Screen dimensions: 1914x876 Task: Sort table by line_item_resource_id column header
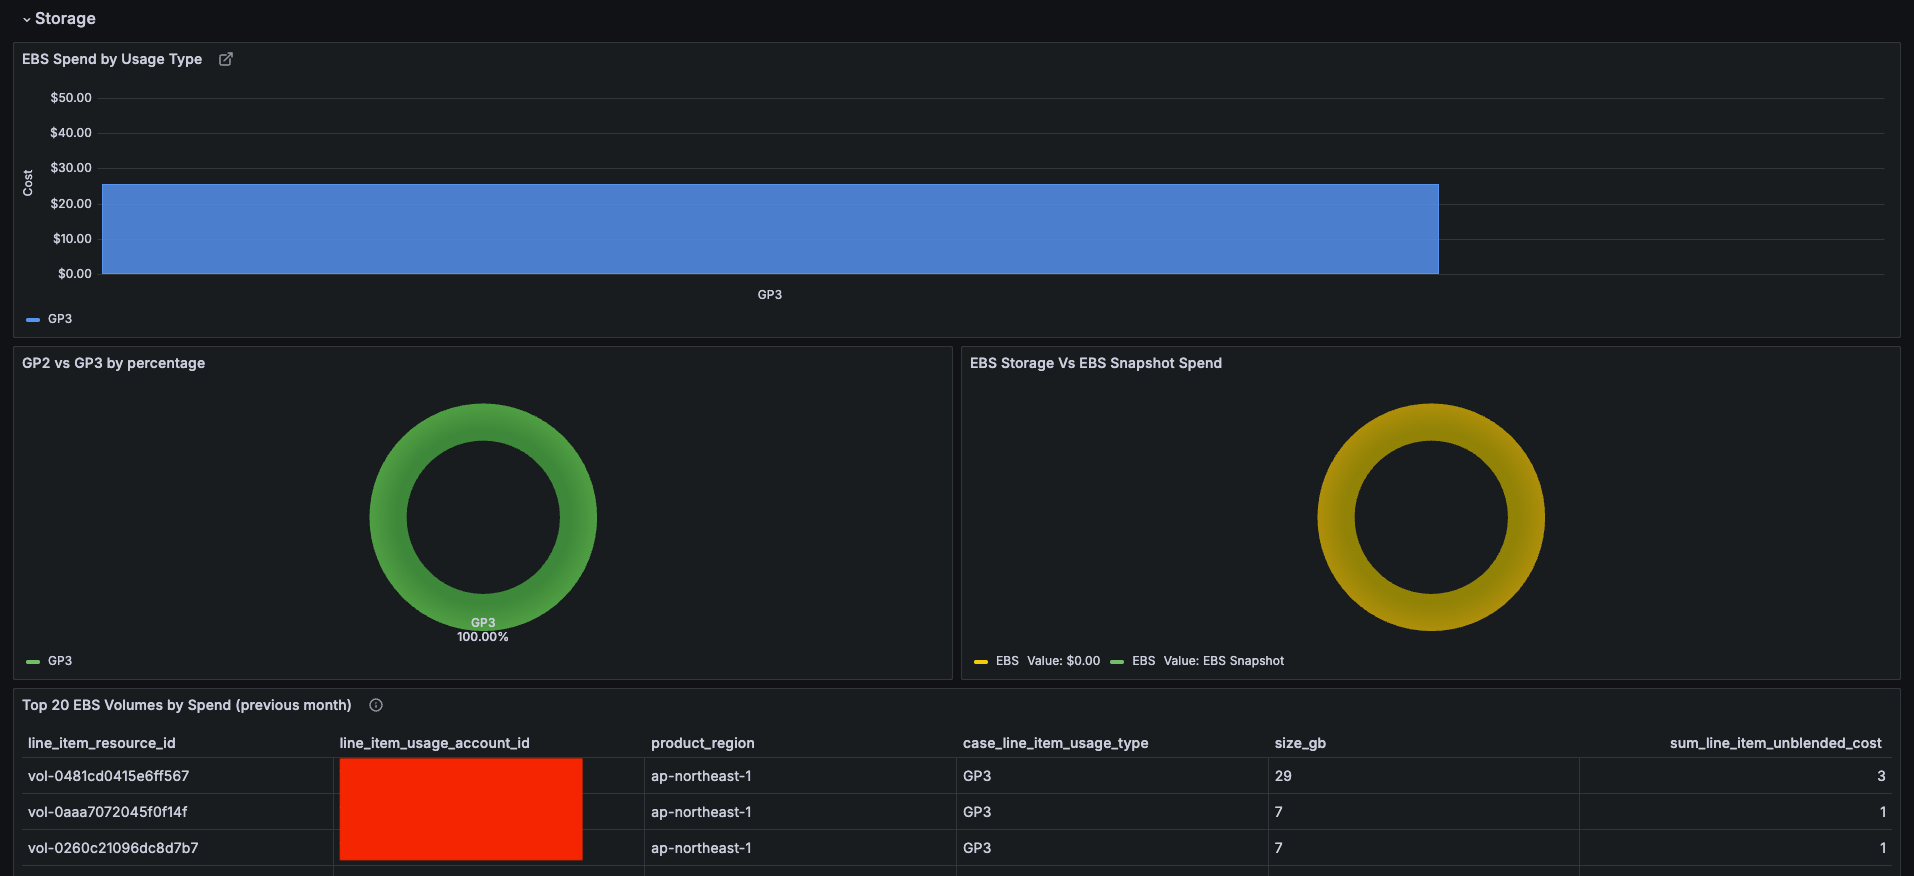(x=102, y=743)
